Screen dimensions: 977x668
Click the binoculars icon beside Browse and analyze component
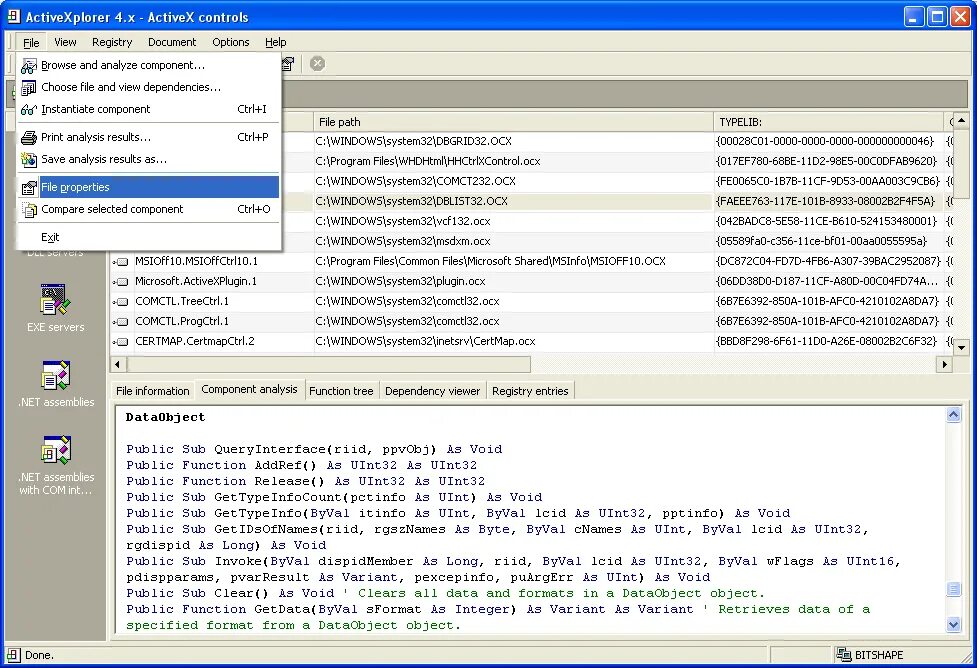(x=29, y=65)
